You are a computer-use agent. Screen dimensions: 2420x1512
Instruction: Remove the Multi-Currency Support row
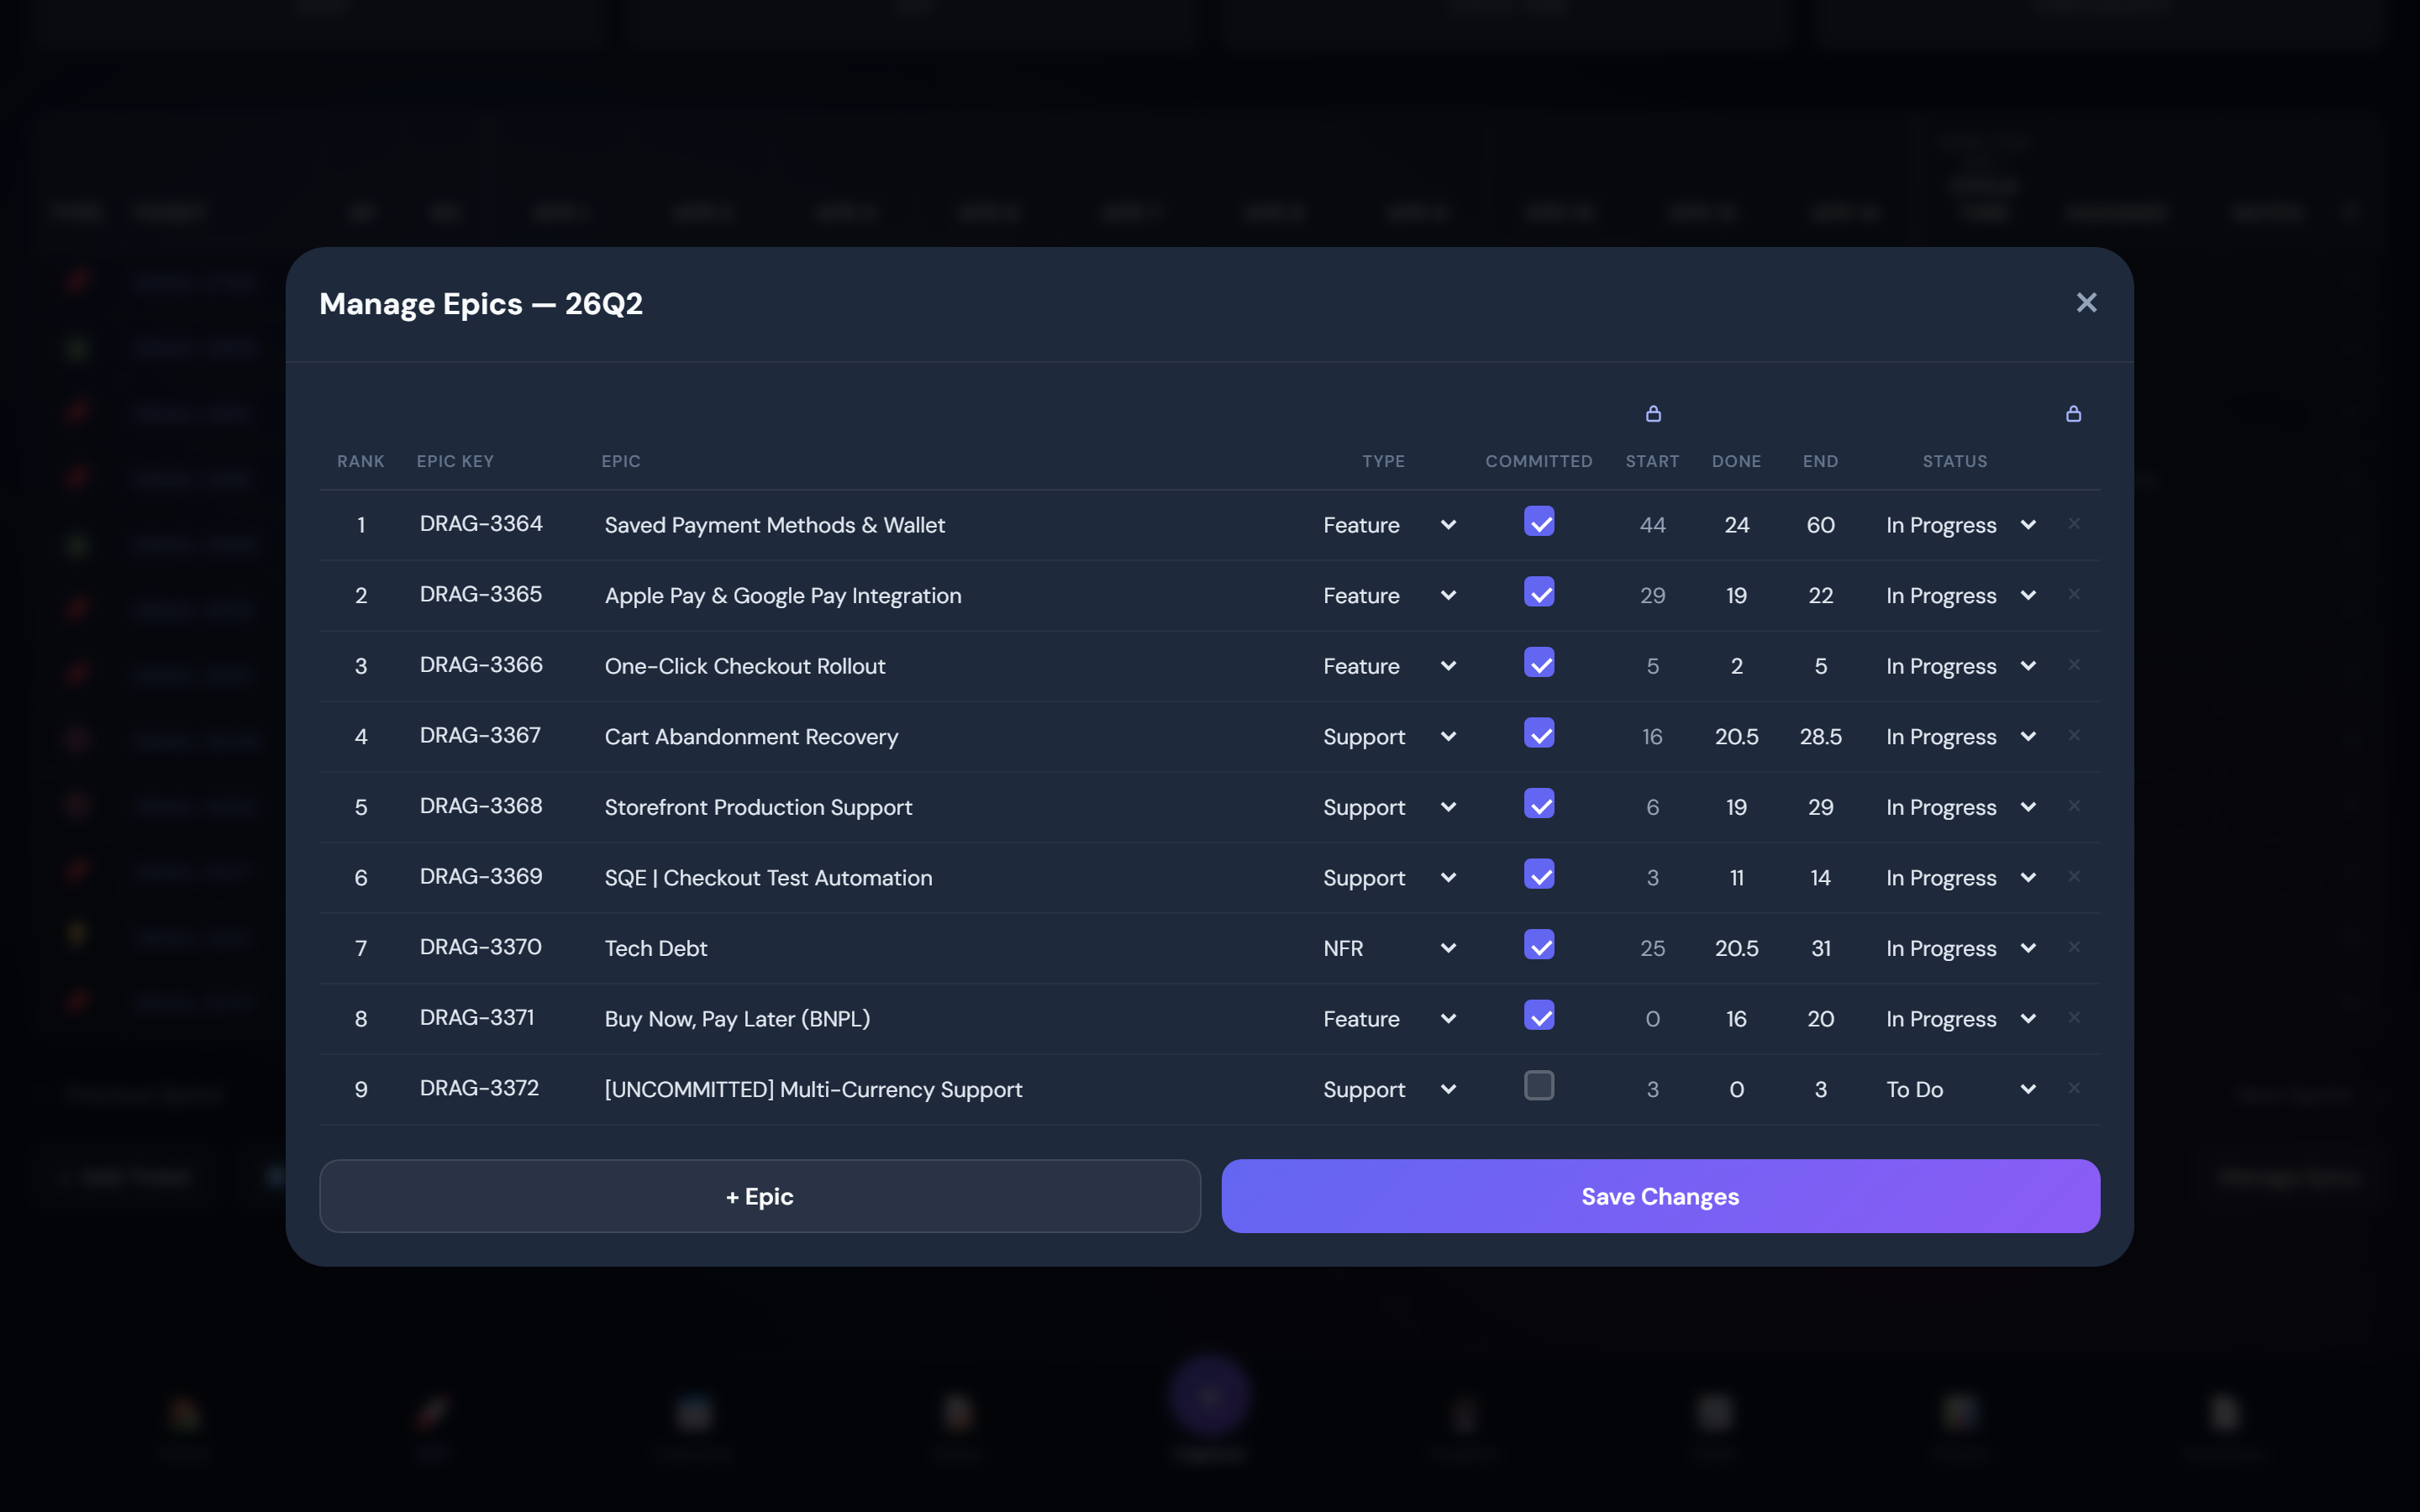pos(2074,1087)
